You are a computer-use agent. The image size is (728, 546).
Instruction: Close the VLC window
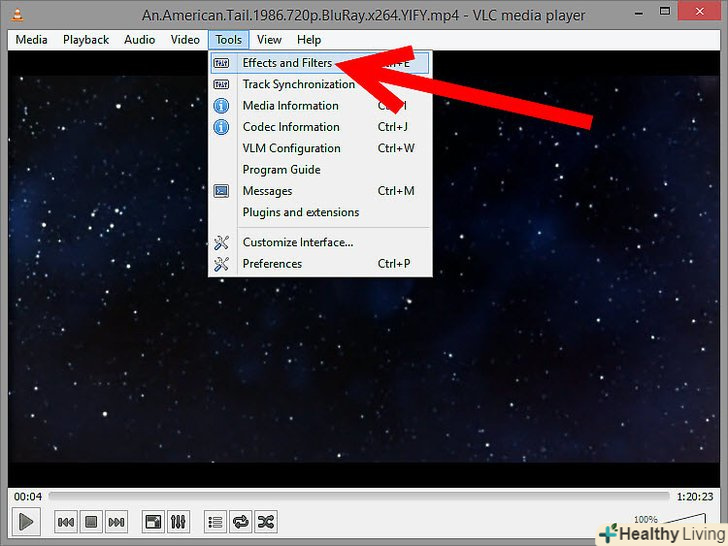point(700,12)
